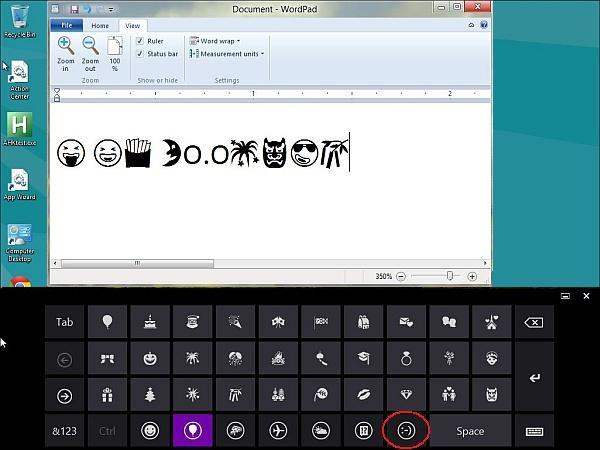600x450 pixels.
Task: Tap the party popper emoji key
Action: coord(235,322)
